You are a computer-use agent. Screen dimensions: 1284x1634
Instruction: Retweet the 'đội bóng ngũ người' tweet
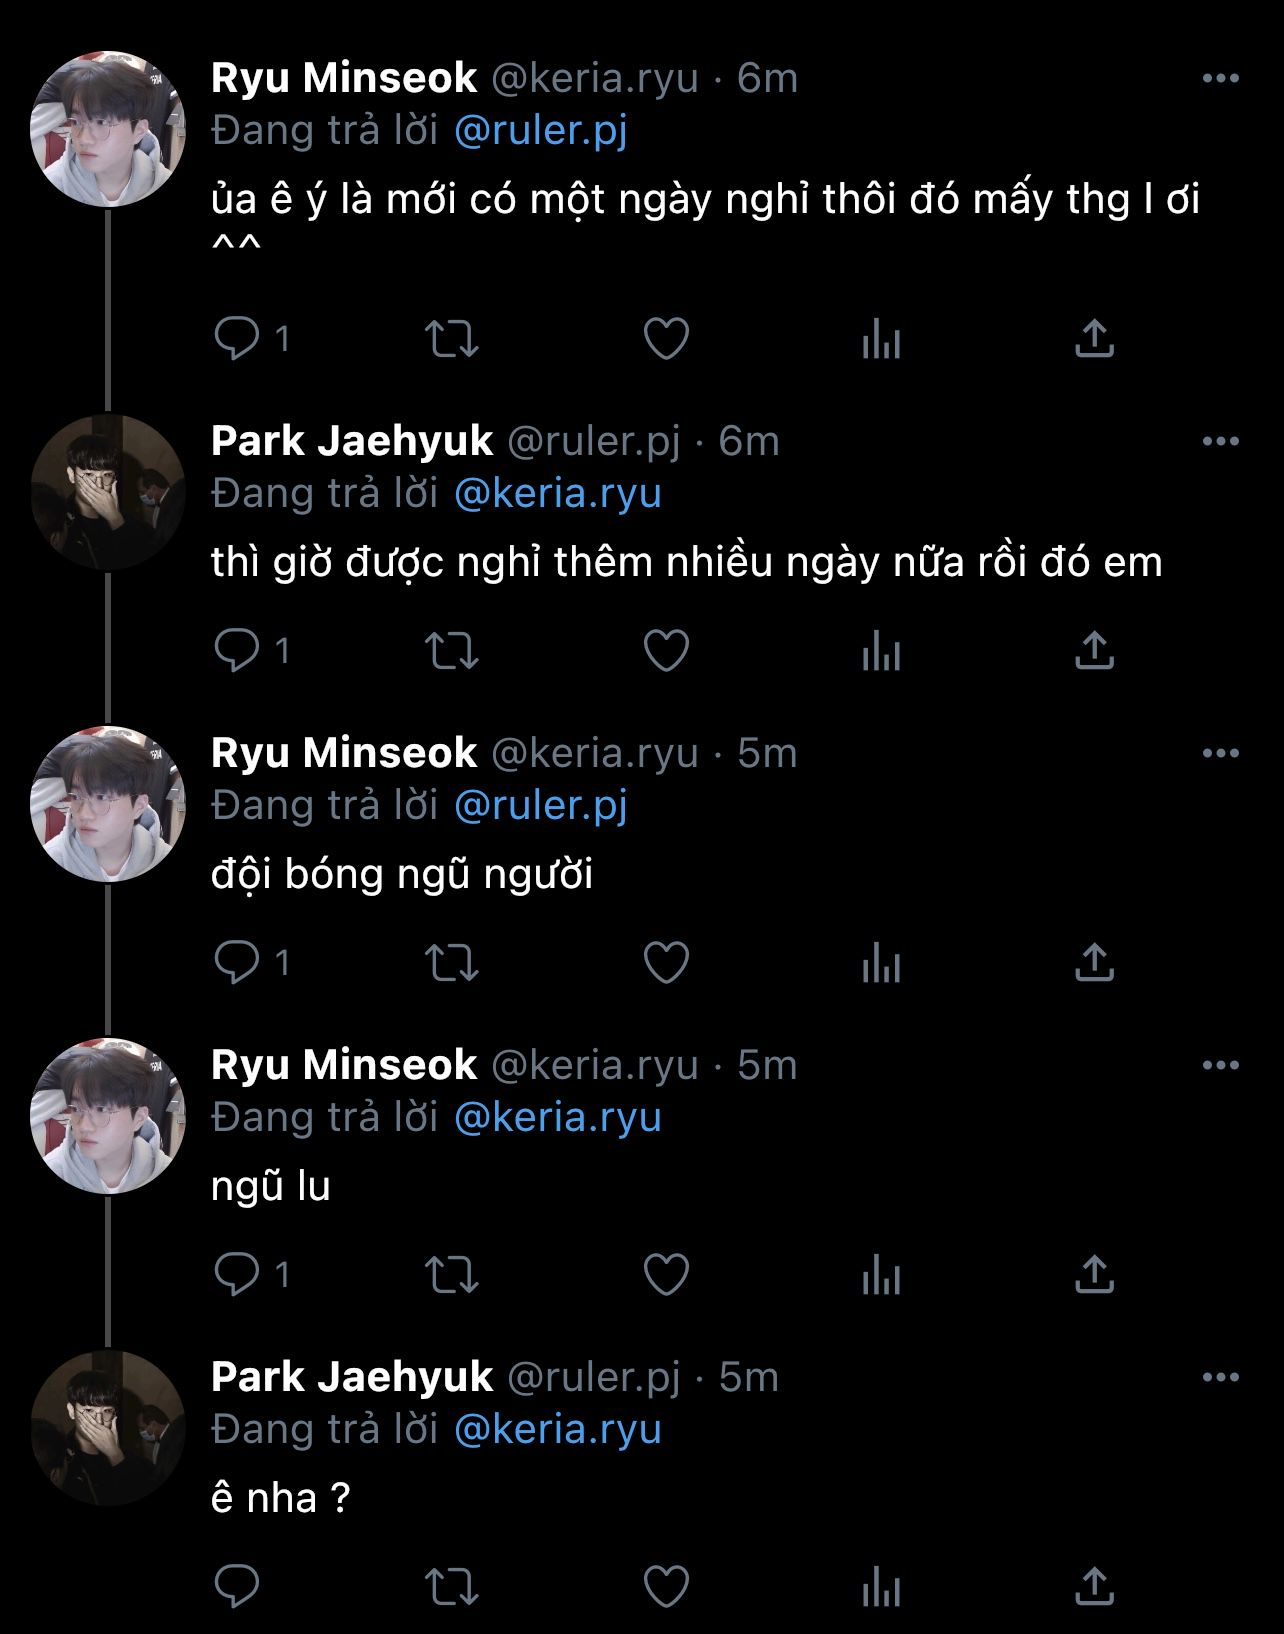click(x=452, y=963)
